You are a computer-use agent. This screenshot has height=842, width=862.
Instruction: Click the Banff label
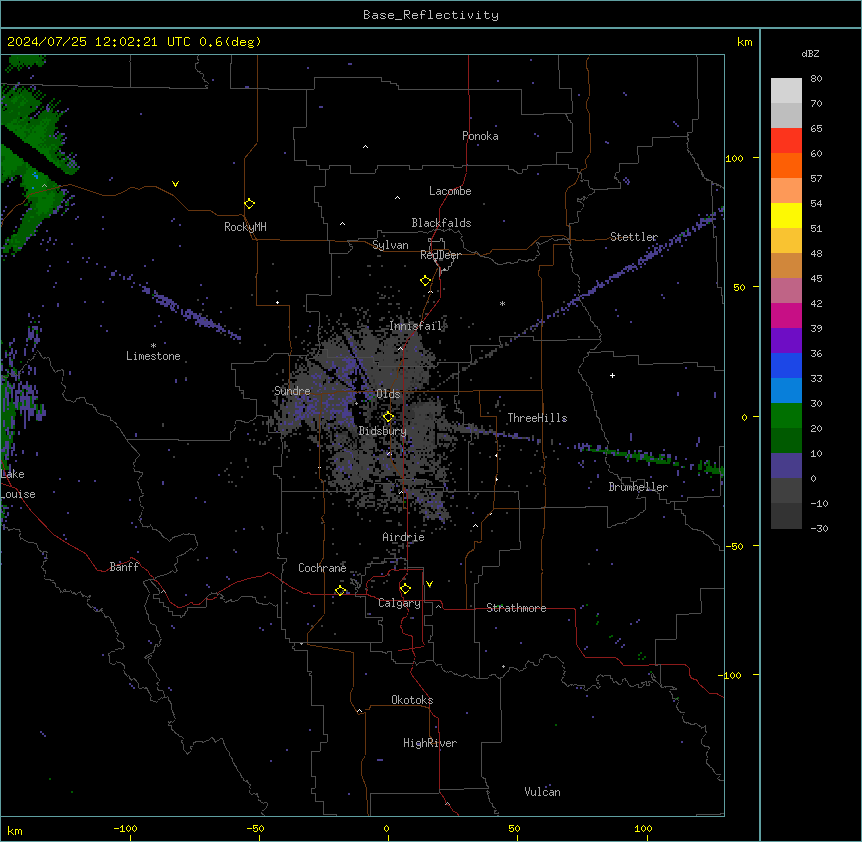tap(124, 567)
